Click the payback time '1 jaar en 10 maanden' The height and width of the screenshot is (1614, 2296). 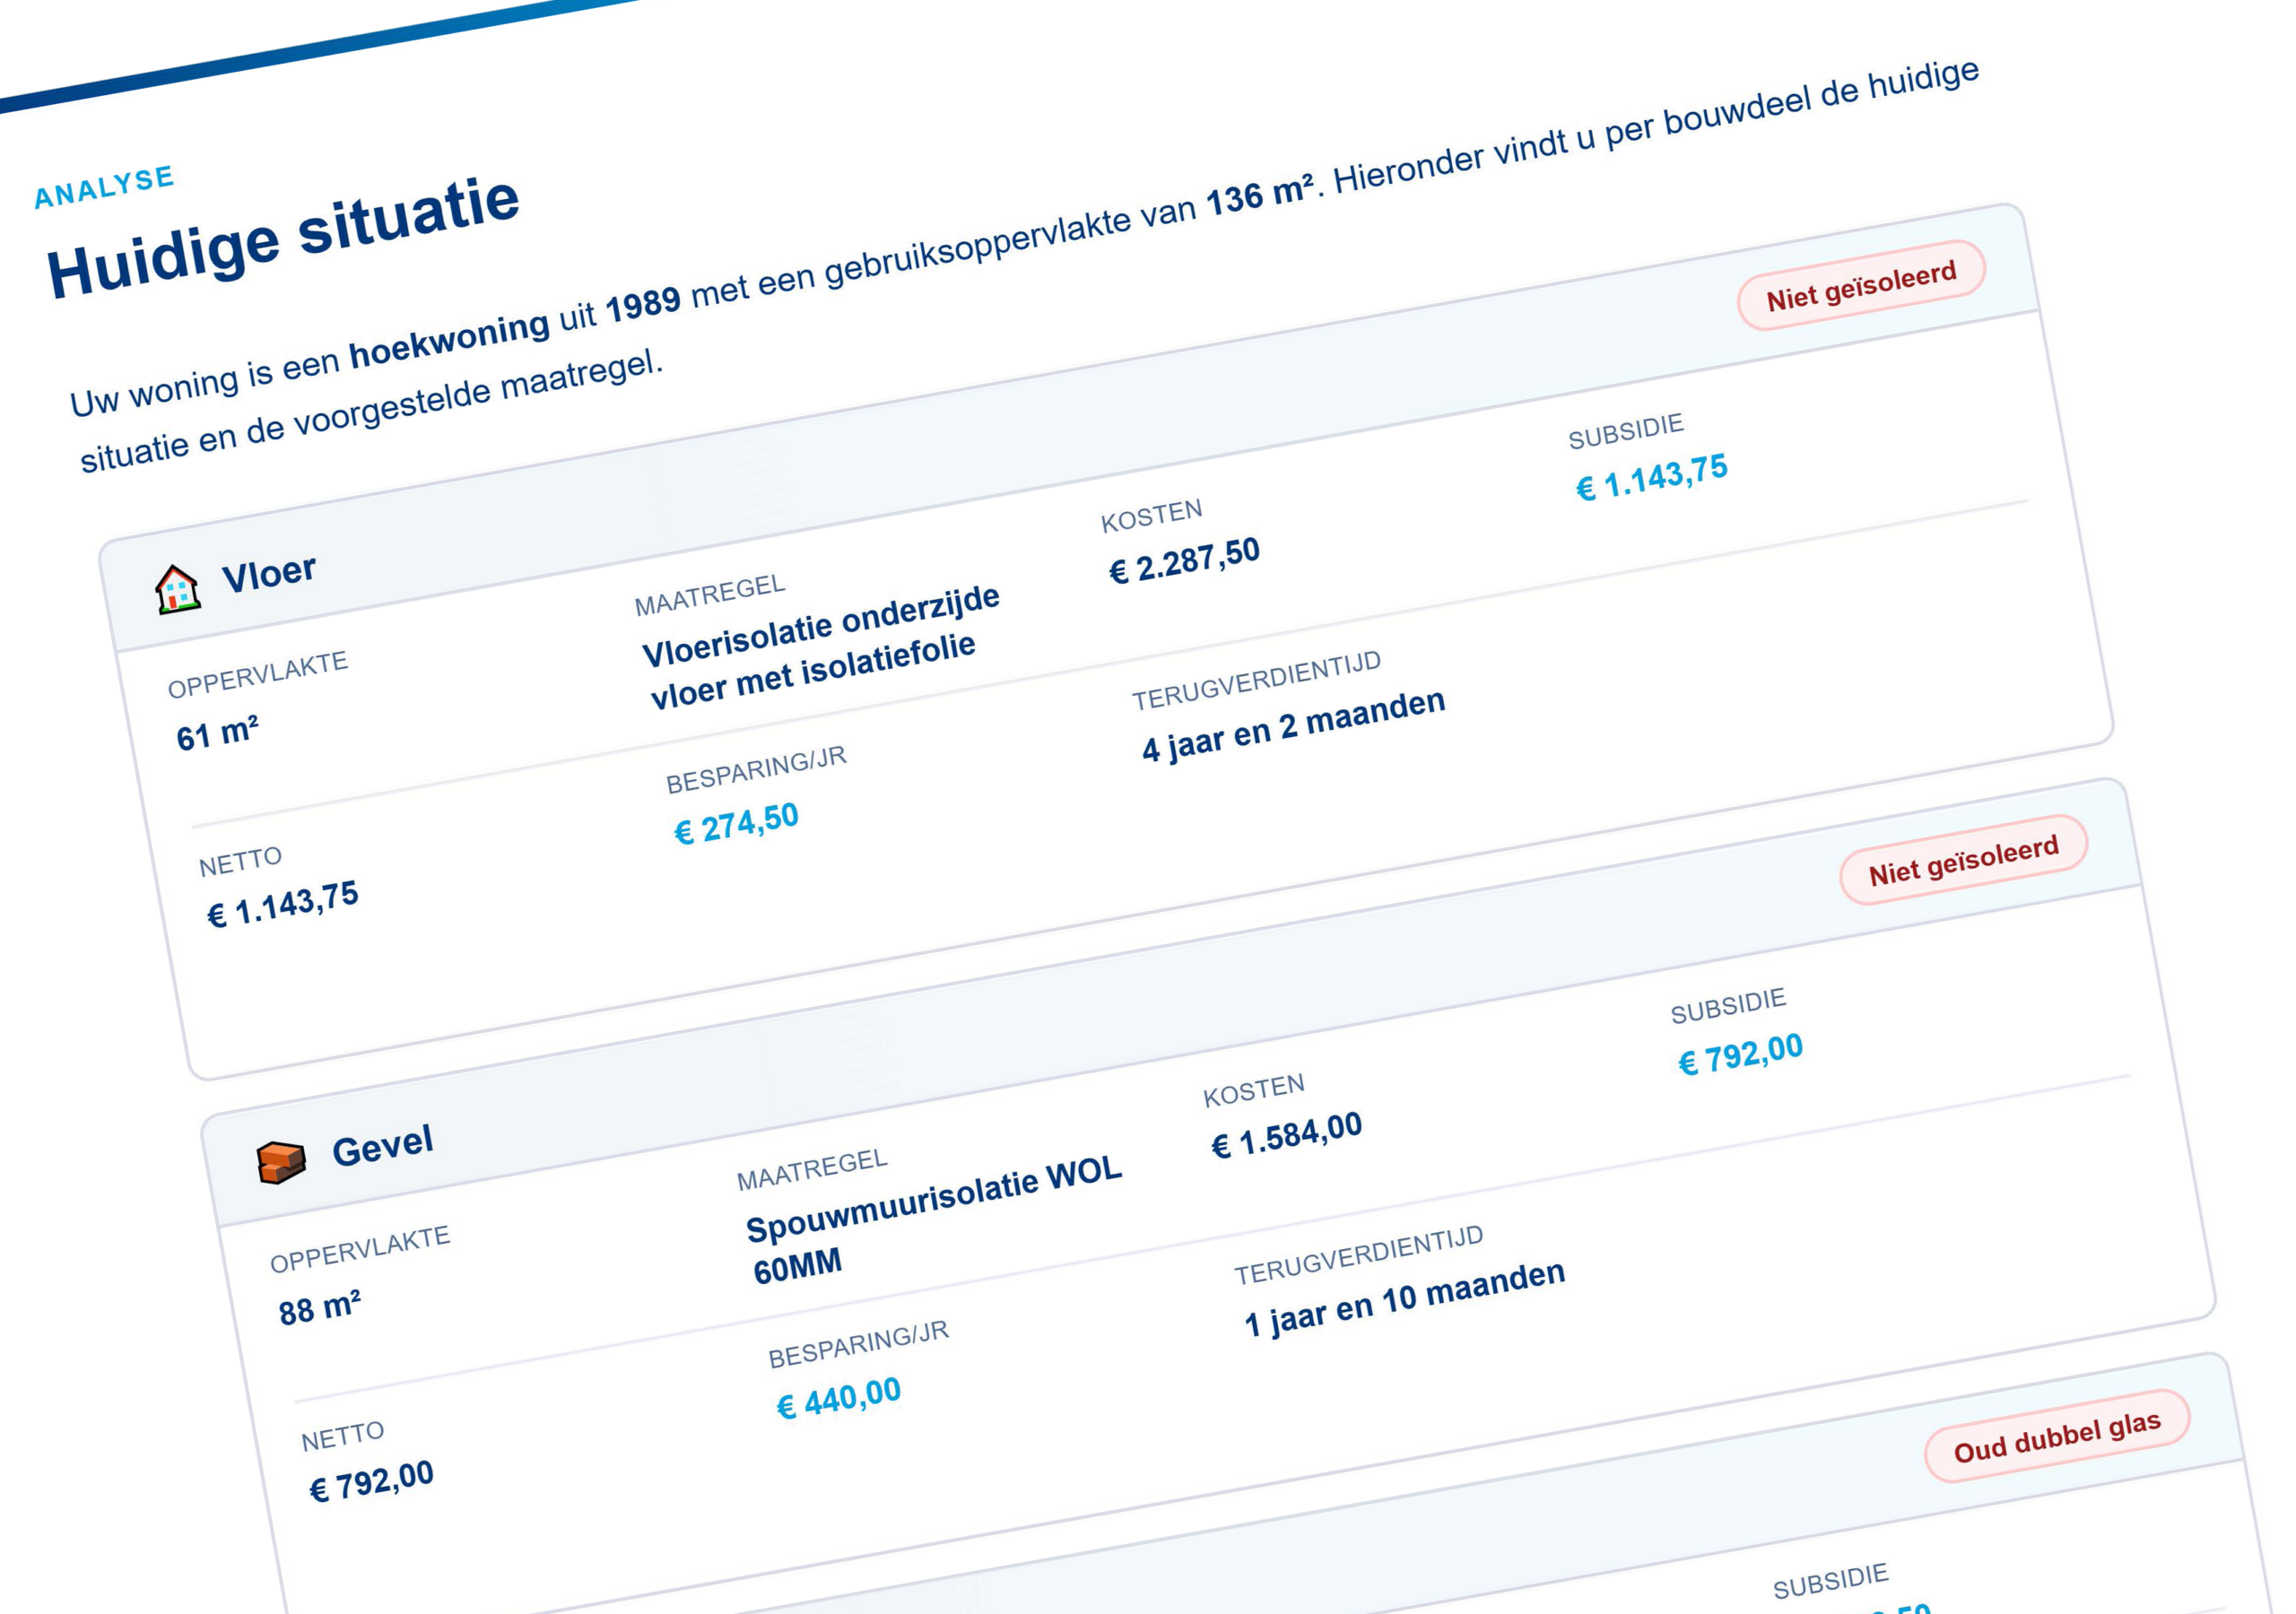(x=1404, y=1300)
